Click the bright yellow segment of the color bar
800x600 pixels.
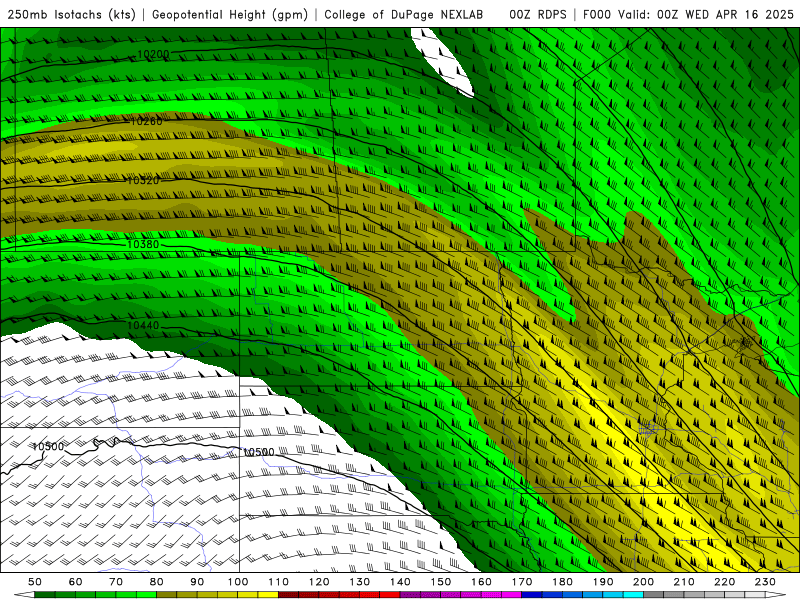268,595
